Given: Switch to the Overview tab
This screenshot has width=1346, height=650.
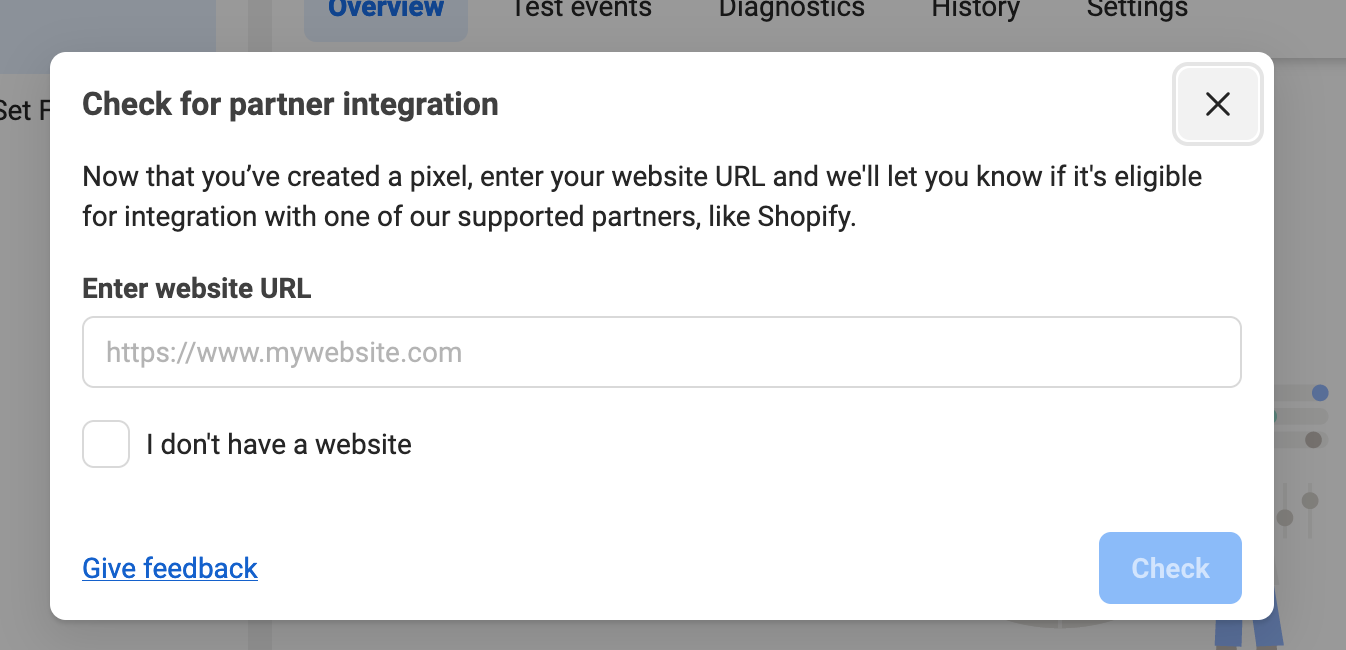Looking at the screenshot, I should [x=386, y=9].
